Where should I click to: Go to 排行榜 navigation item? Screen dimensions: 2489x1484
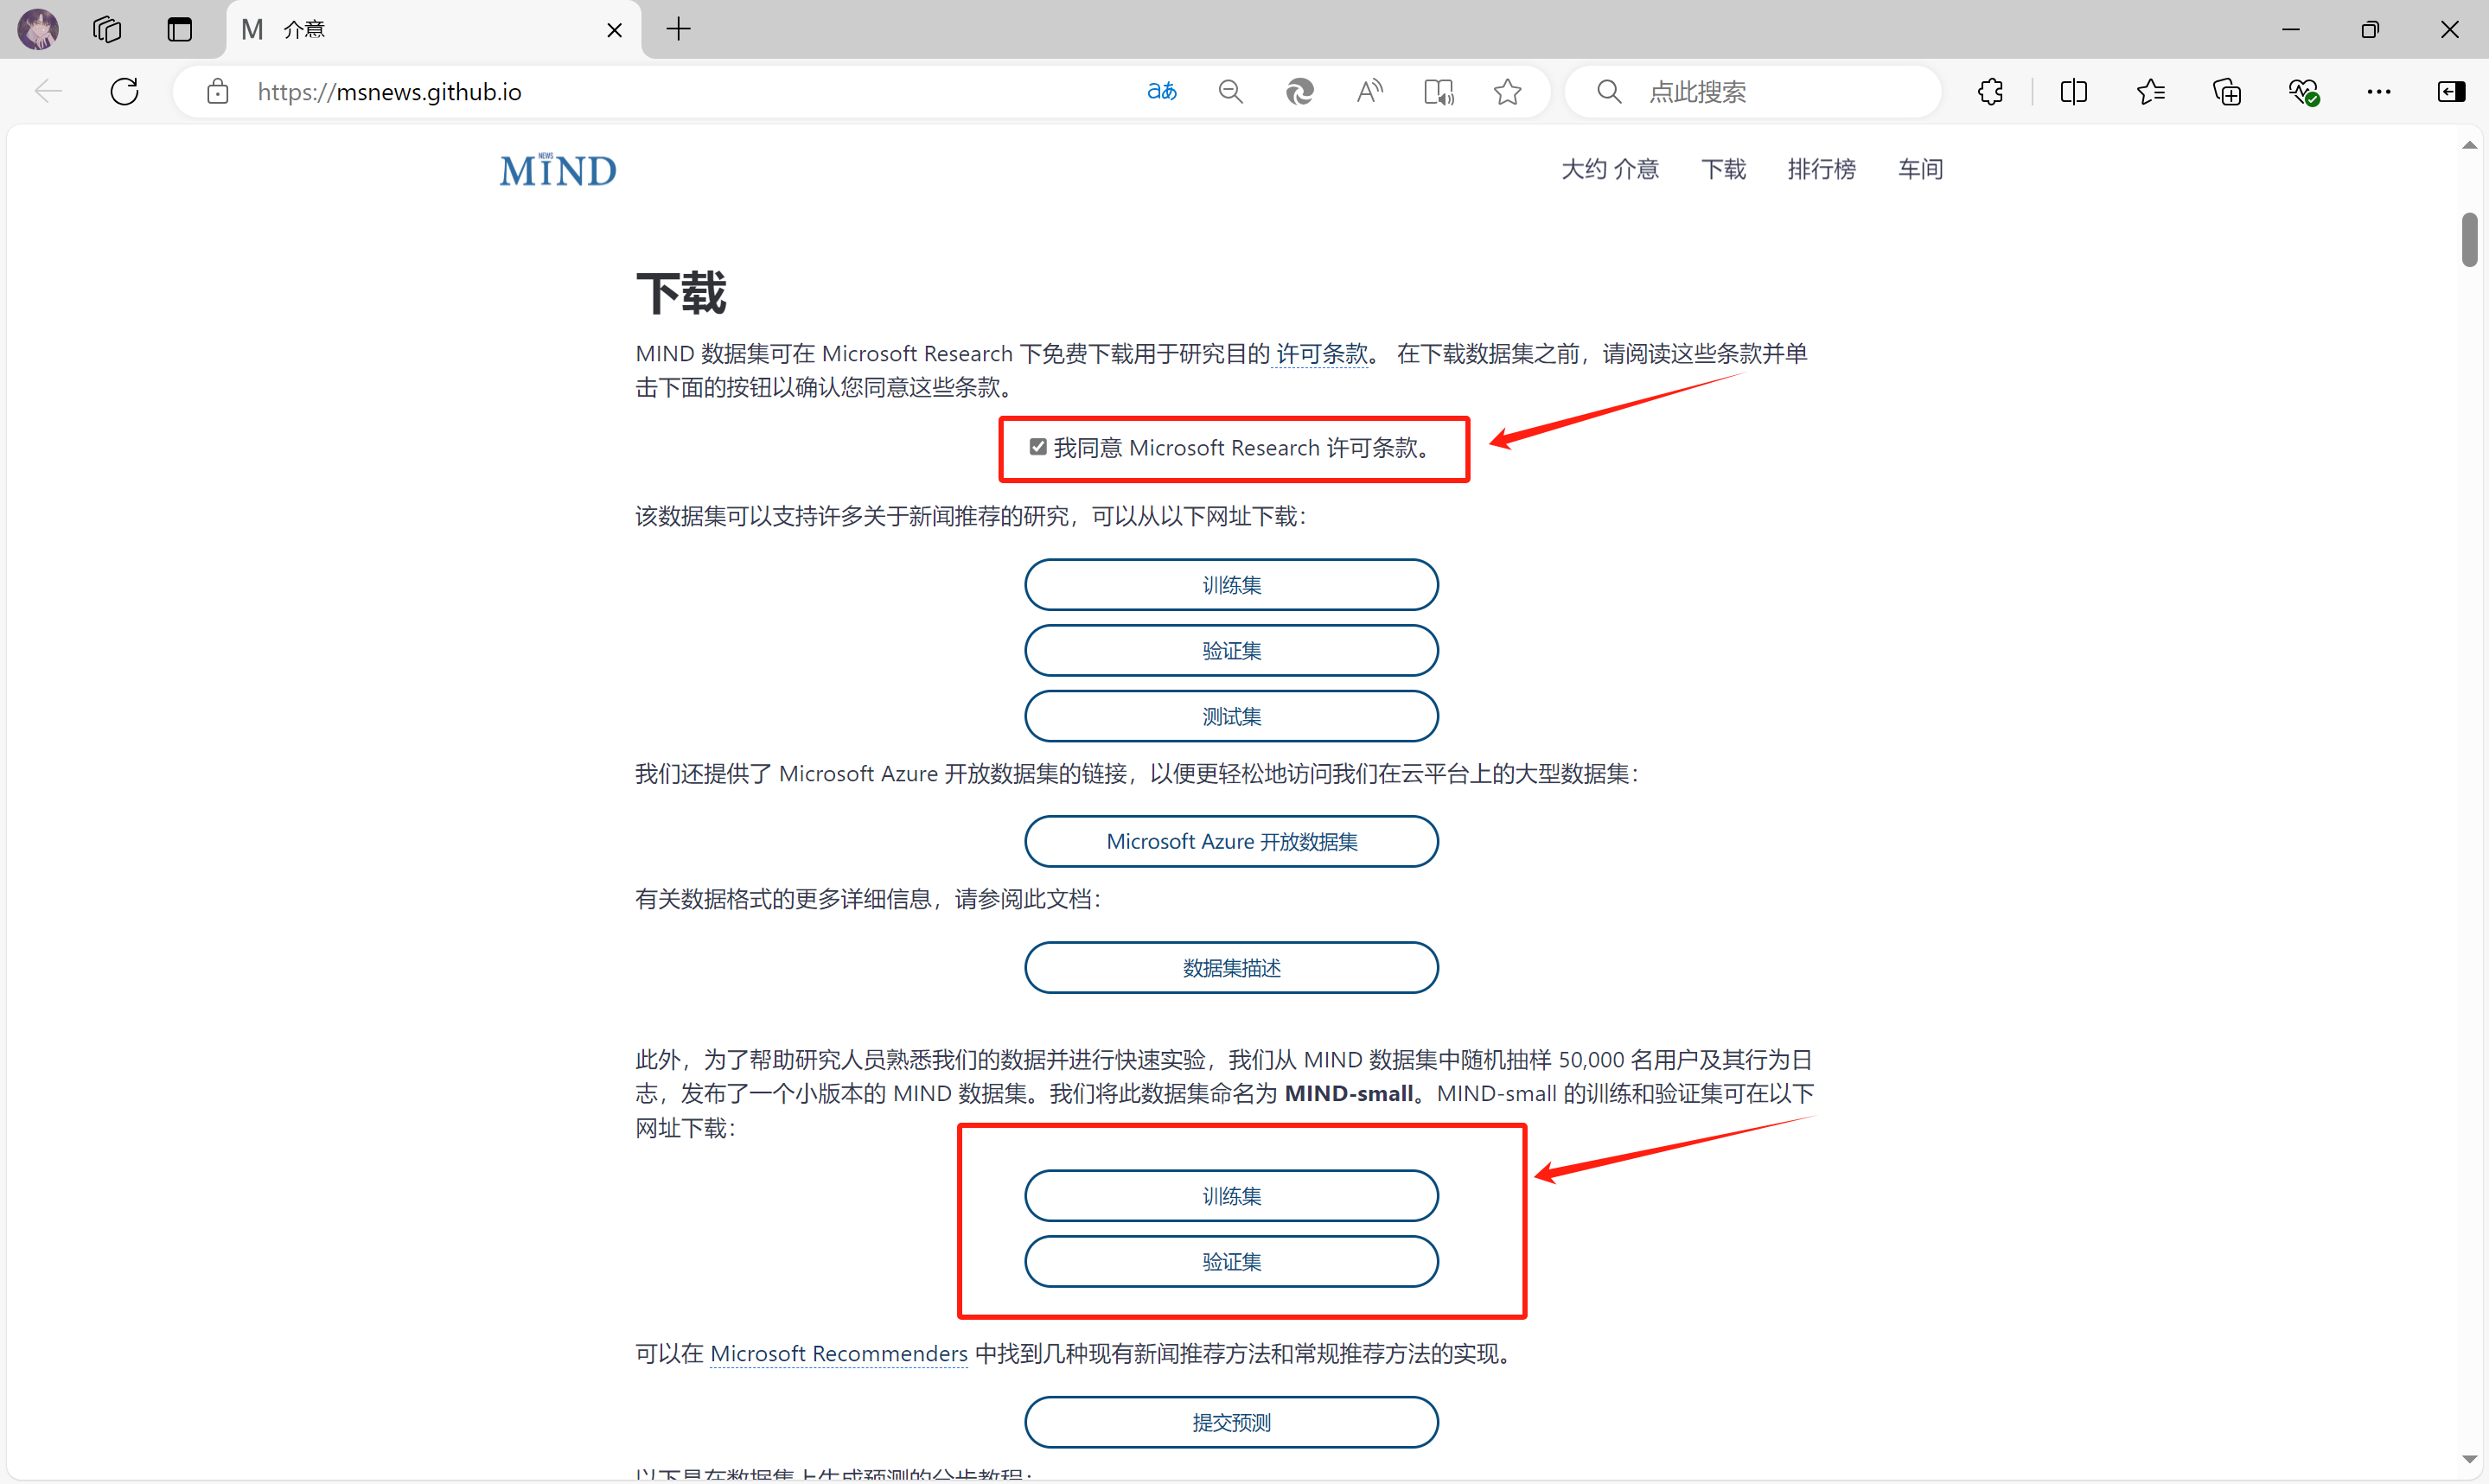click(x=1821, y=169)
